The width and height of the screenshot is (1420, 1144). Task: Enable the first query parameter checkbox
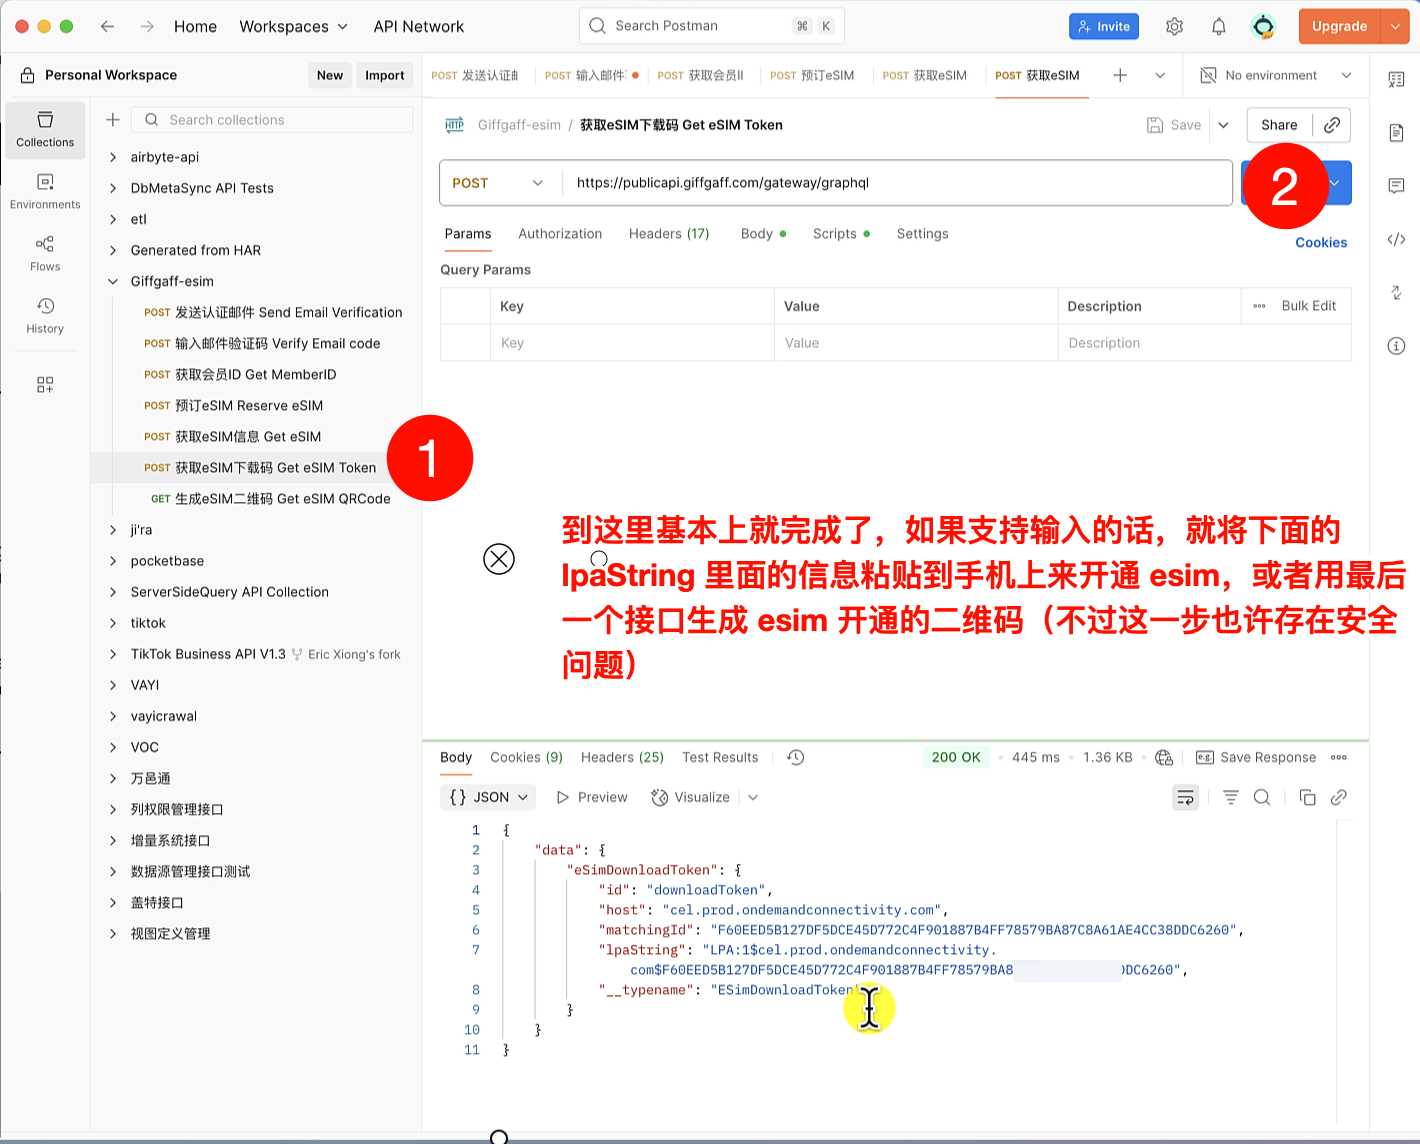pos(465,342)
